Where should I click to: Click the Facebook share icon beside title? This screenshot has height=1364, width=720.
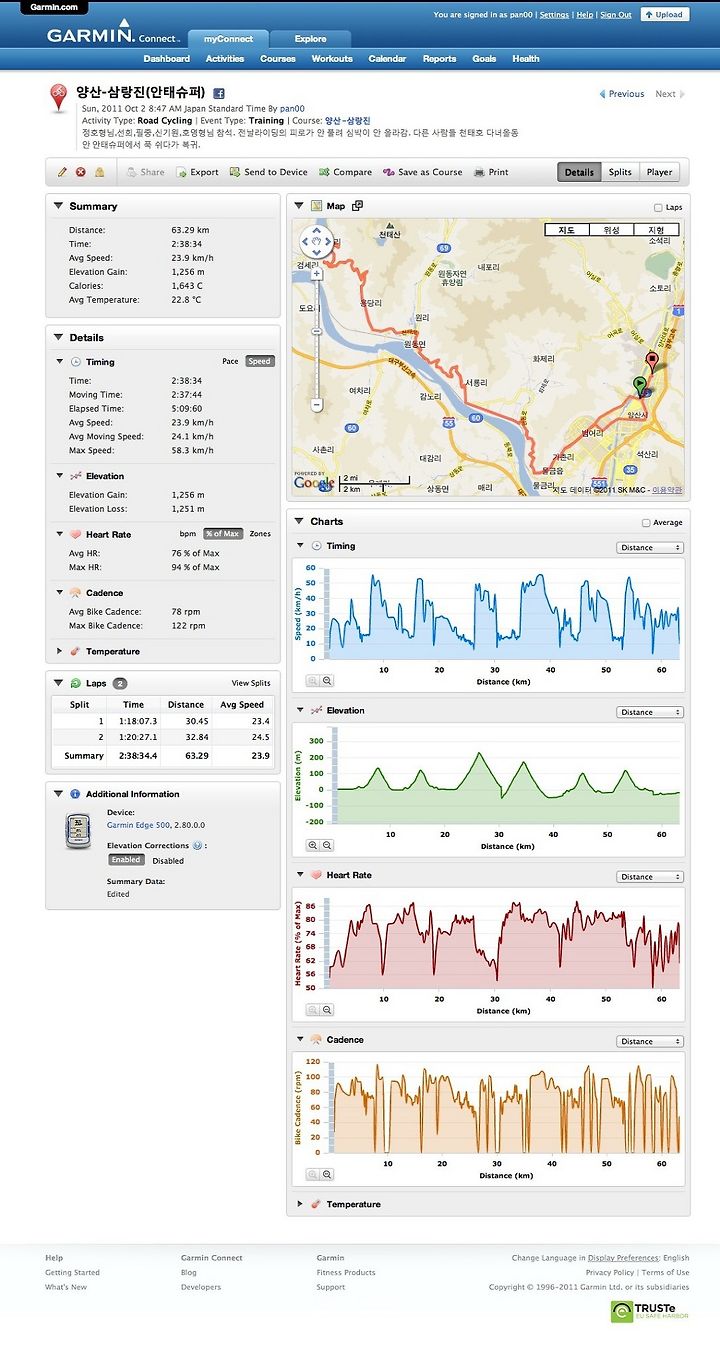pos(218,93)
